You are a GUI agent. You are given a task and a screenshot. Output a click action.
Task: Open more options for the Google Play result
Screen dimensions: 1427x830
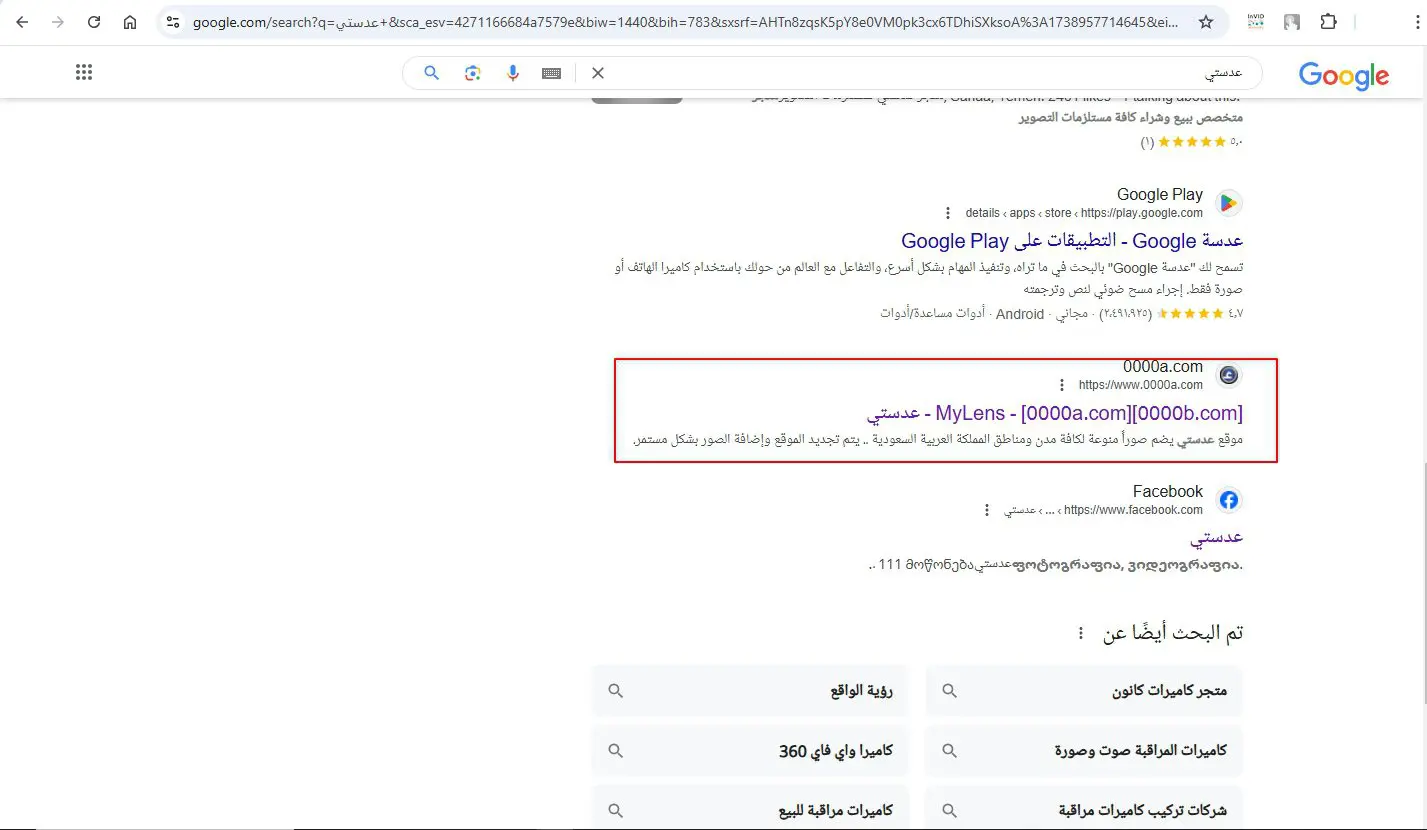[948, 213]
